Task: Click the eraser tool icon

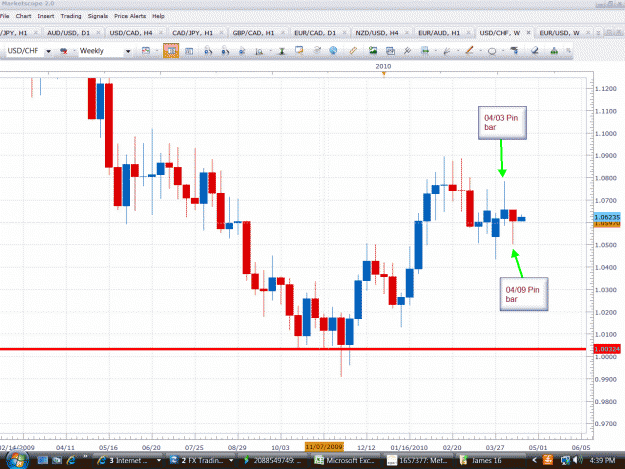Action: pos(535,51)
